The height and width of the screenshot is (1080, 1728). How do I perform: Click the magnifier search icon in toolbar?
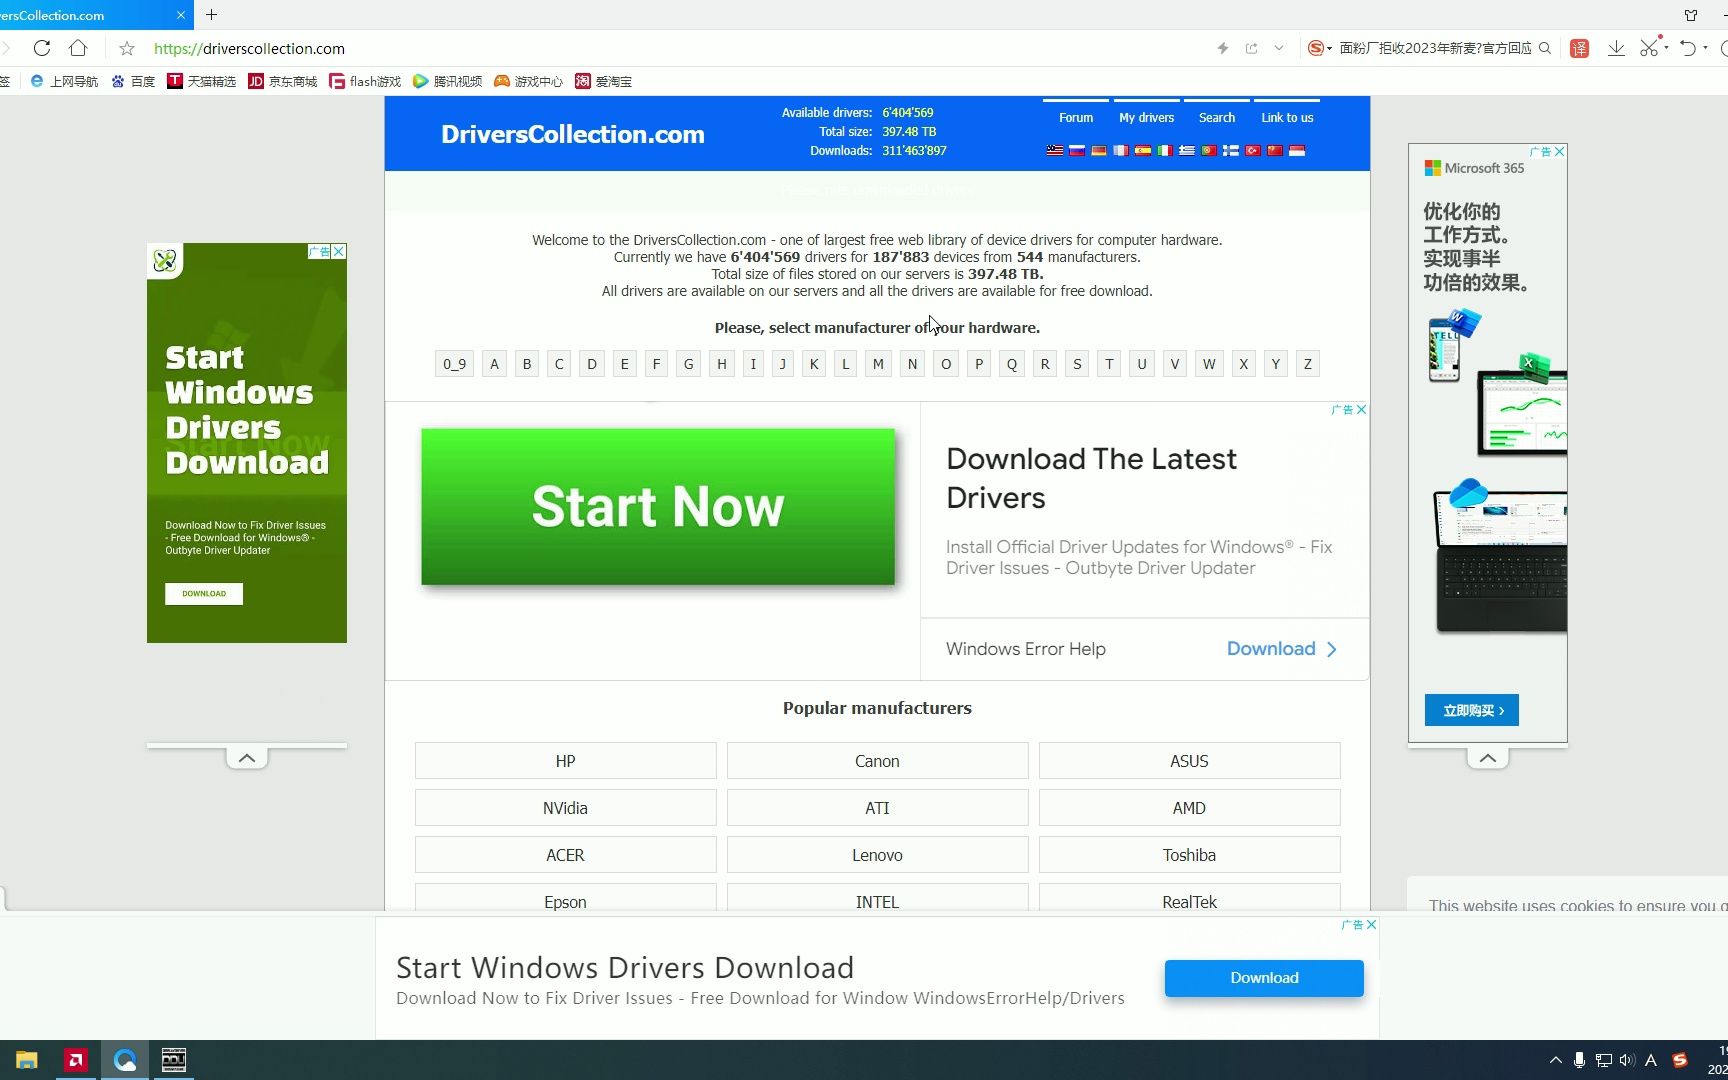(x=1545, y=48)
